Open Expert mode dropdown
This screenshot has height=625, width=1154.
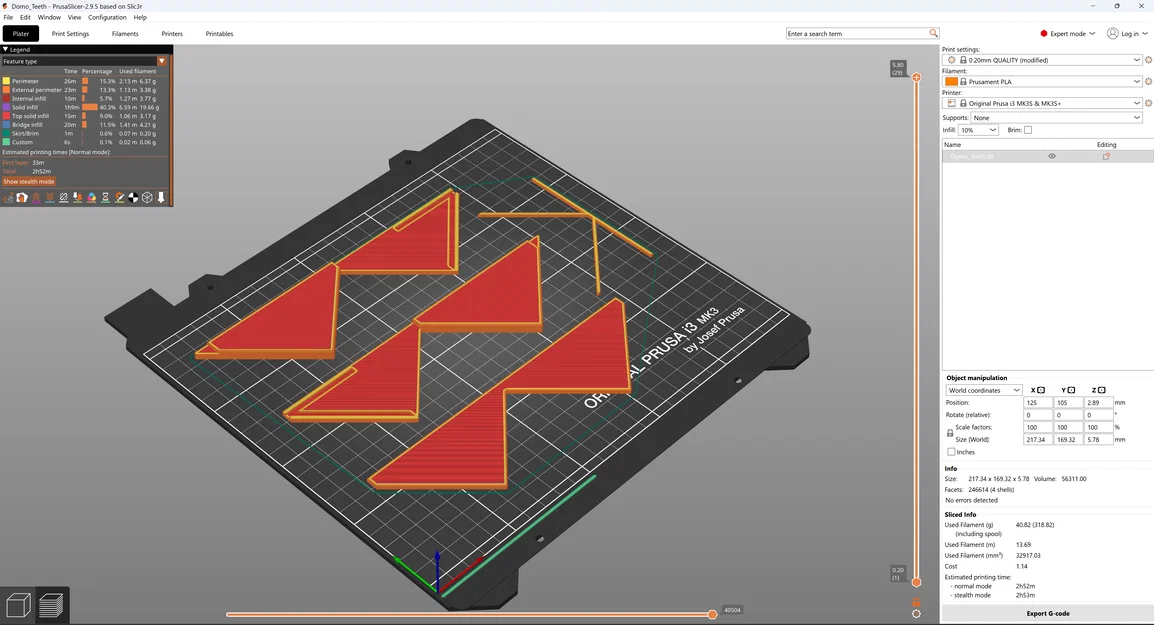coord(1068,33)
